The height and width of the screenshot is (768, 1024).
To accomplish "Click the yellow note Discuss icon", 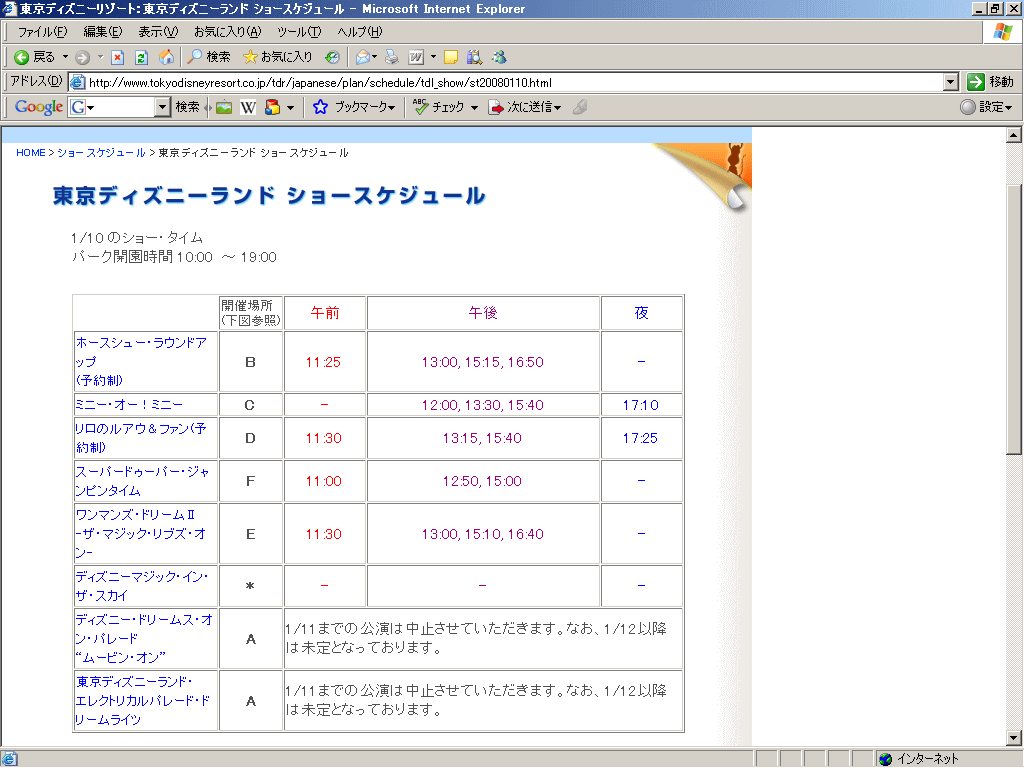I will click(451, 57).
